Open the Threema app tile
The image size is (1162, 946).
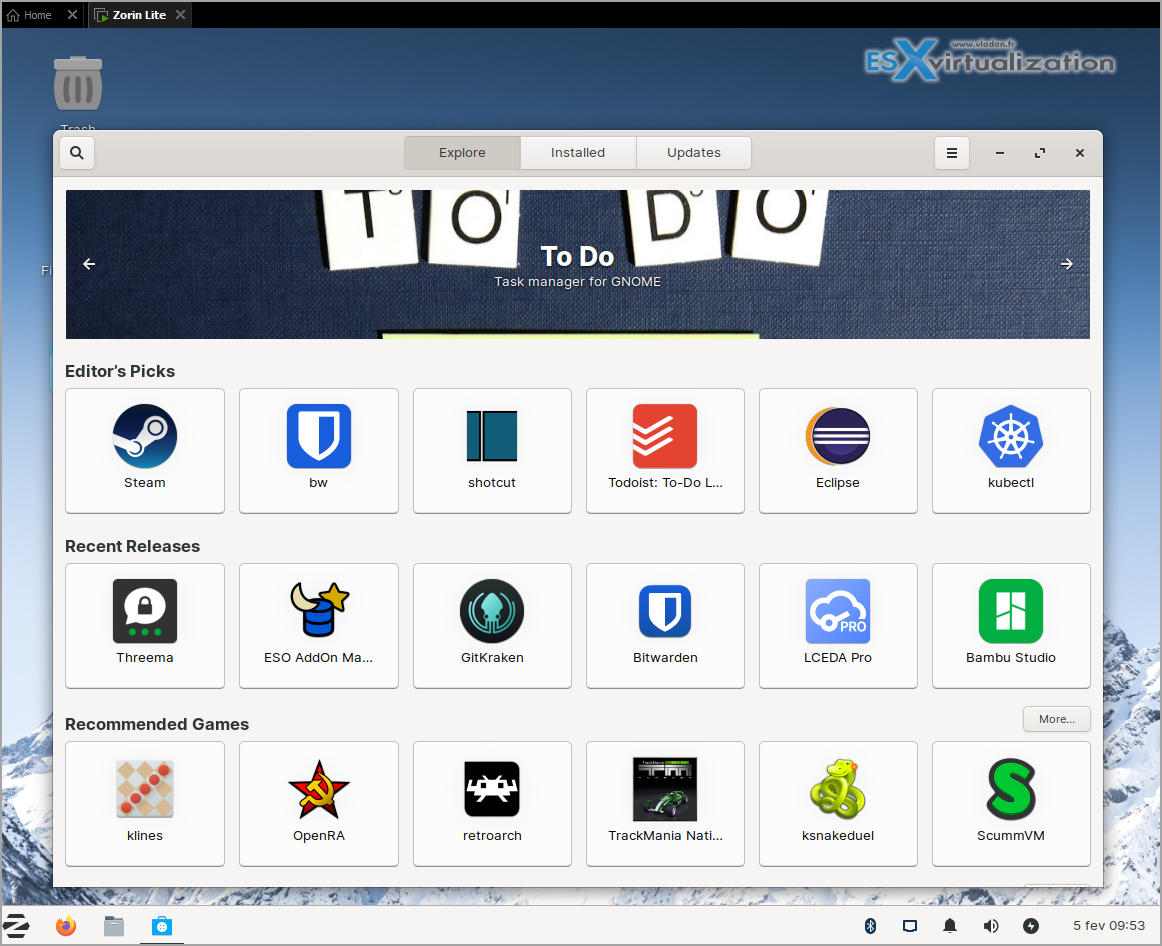(x=145, y=625)
